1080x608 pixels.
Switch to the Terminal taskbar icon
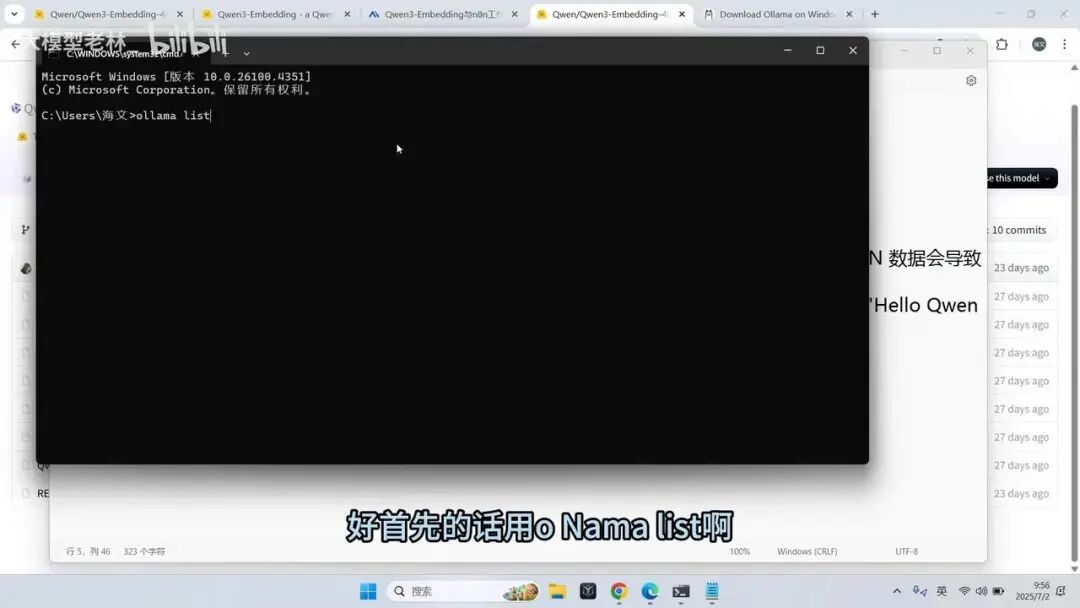pyautogui.click(x=681, y=591)
